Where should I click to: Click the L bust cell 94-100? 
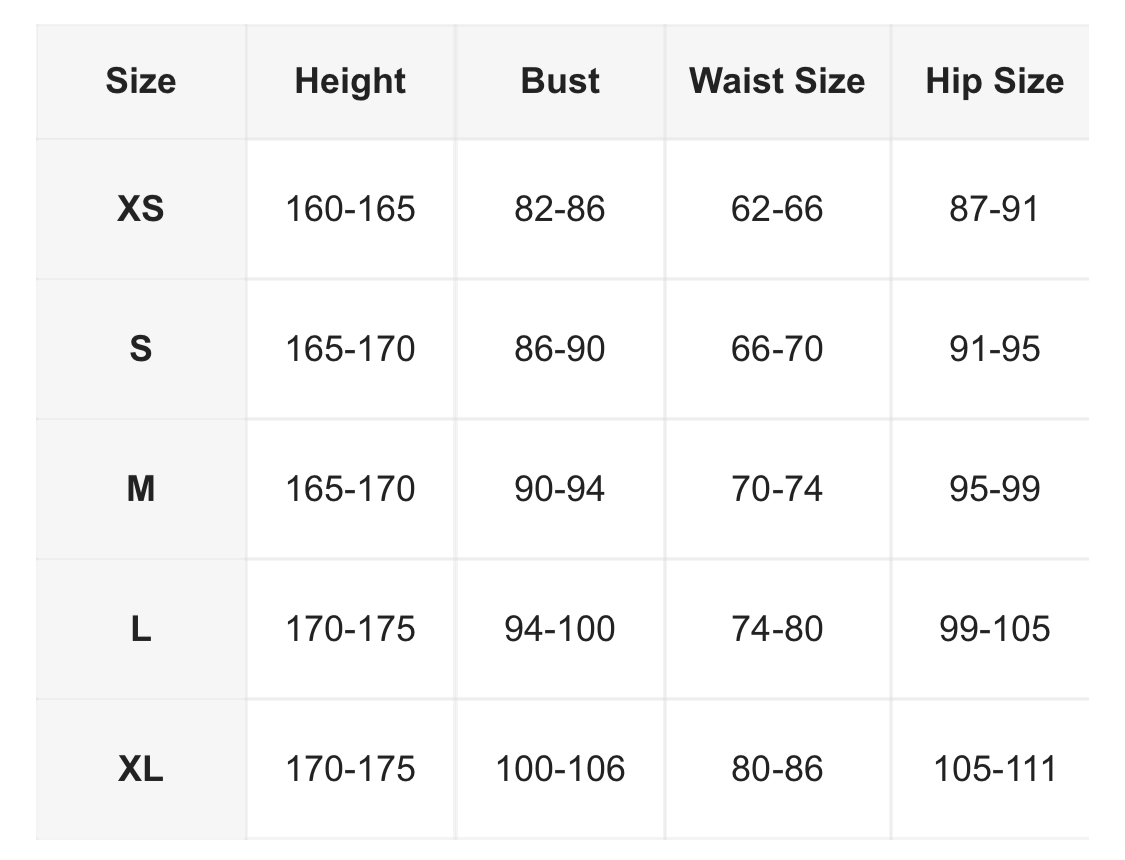[560, 629]
